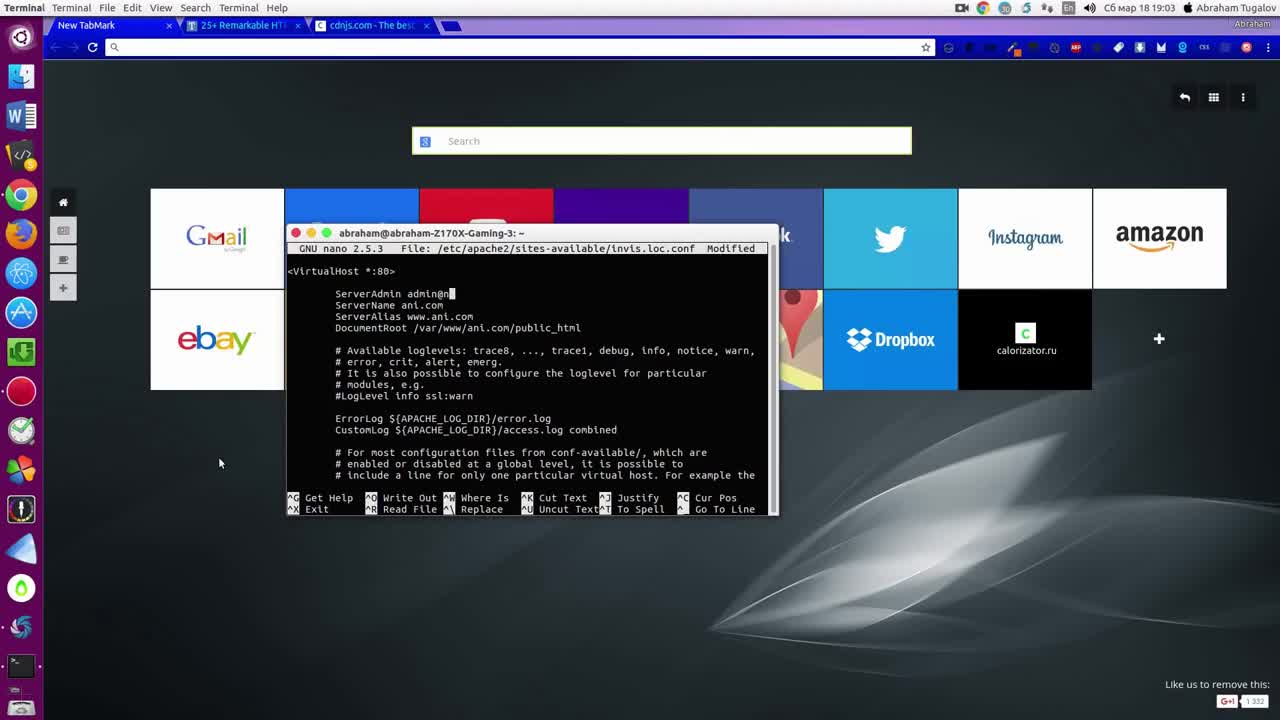Click the sidebar plus icon below the home icon
This screenshot has width=1280, height=720.
[63, 288]
